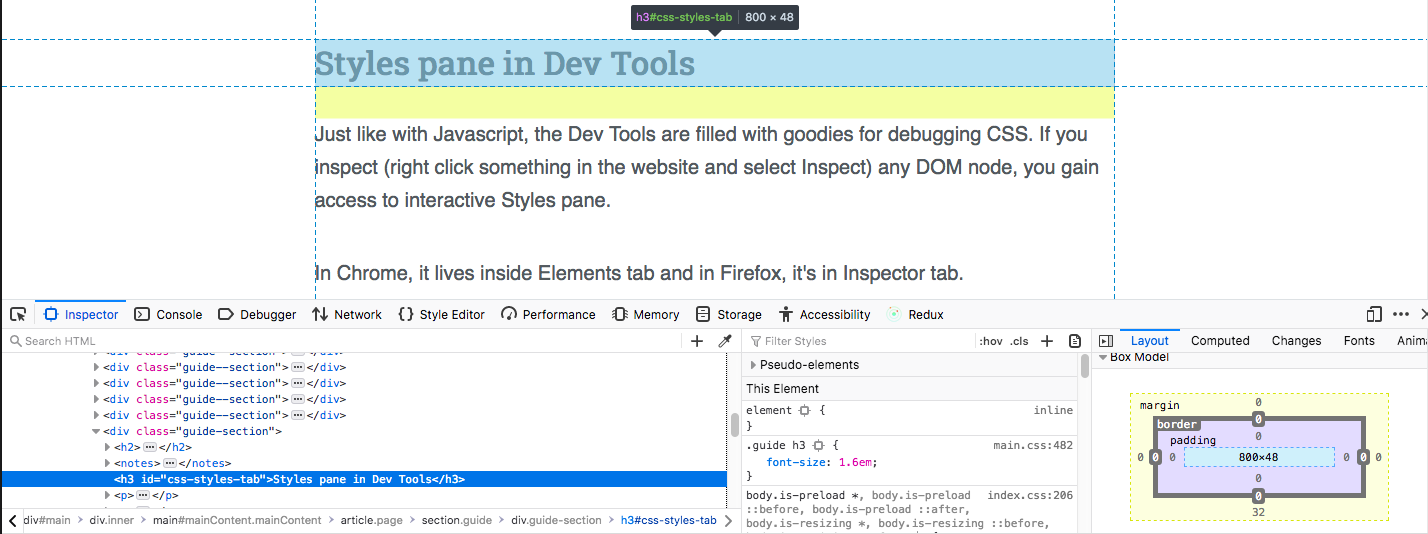1428x534 pixels.
Task: Click the ellipsis badge inside h2 node
Action: point(150,447)
